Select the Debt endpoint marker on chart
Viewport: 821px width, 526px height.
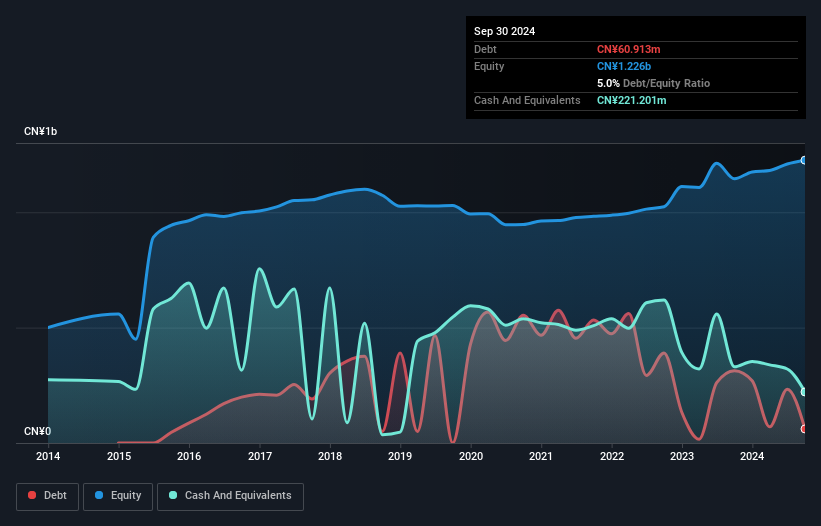click(x=804, y=429)
